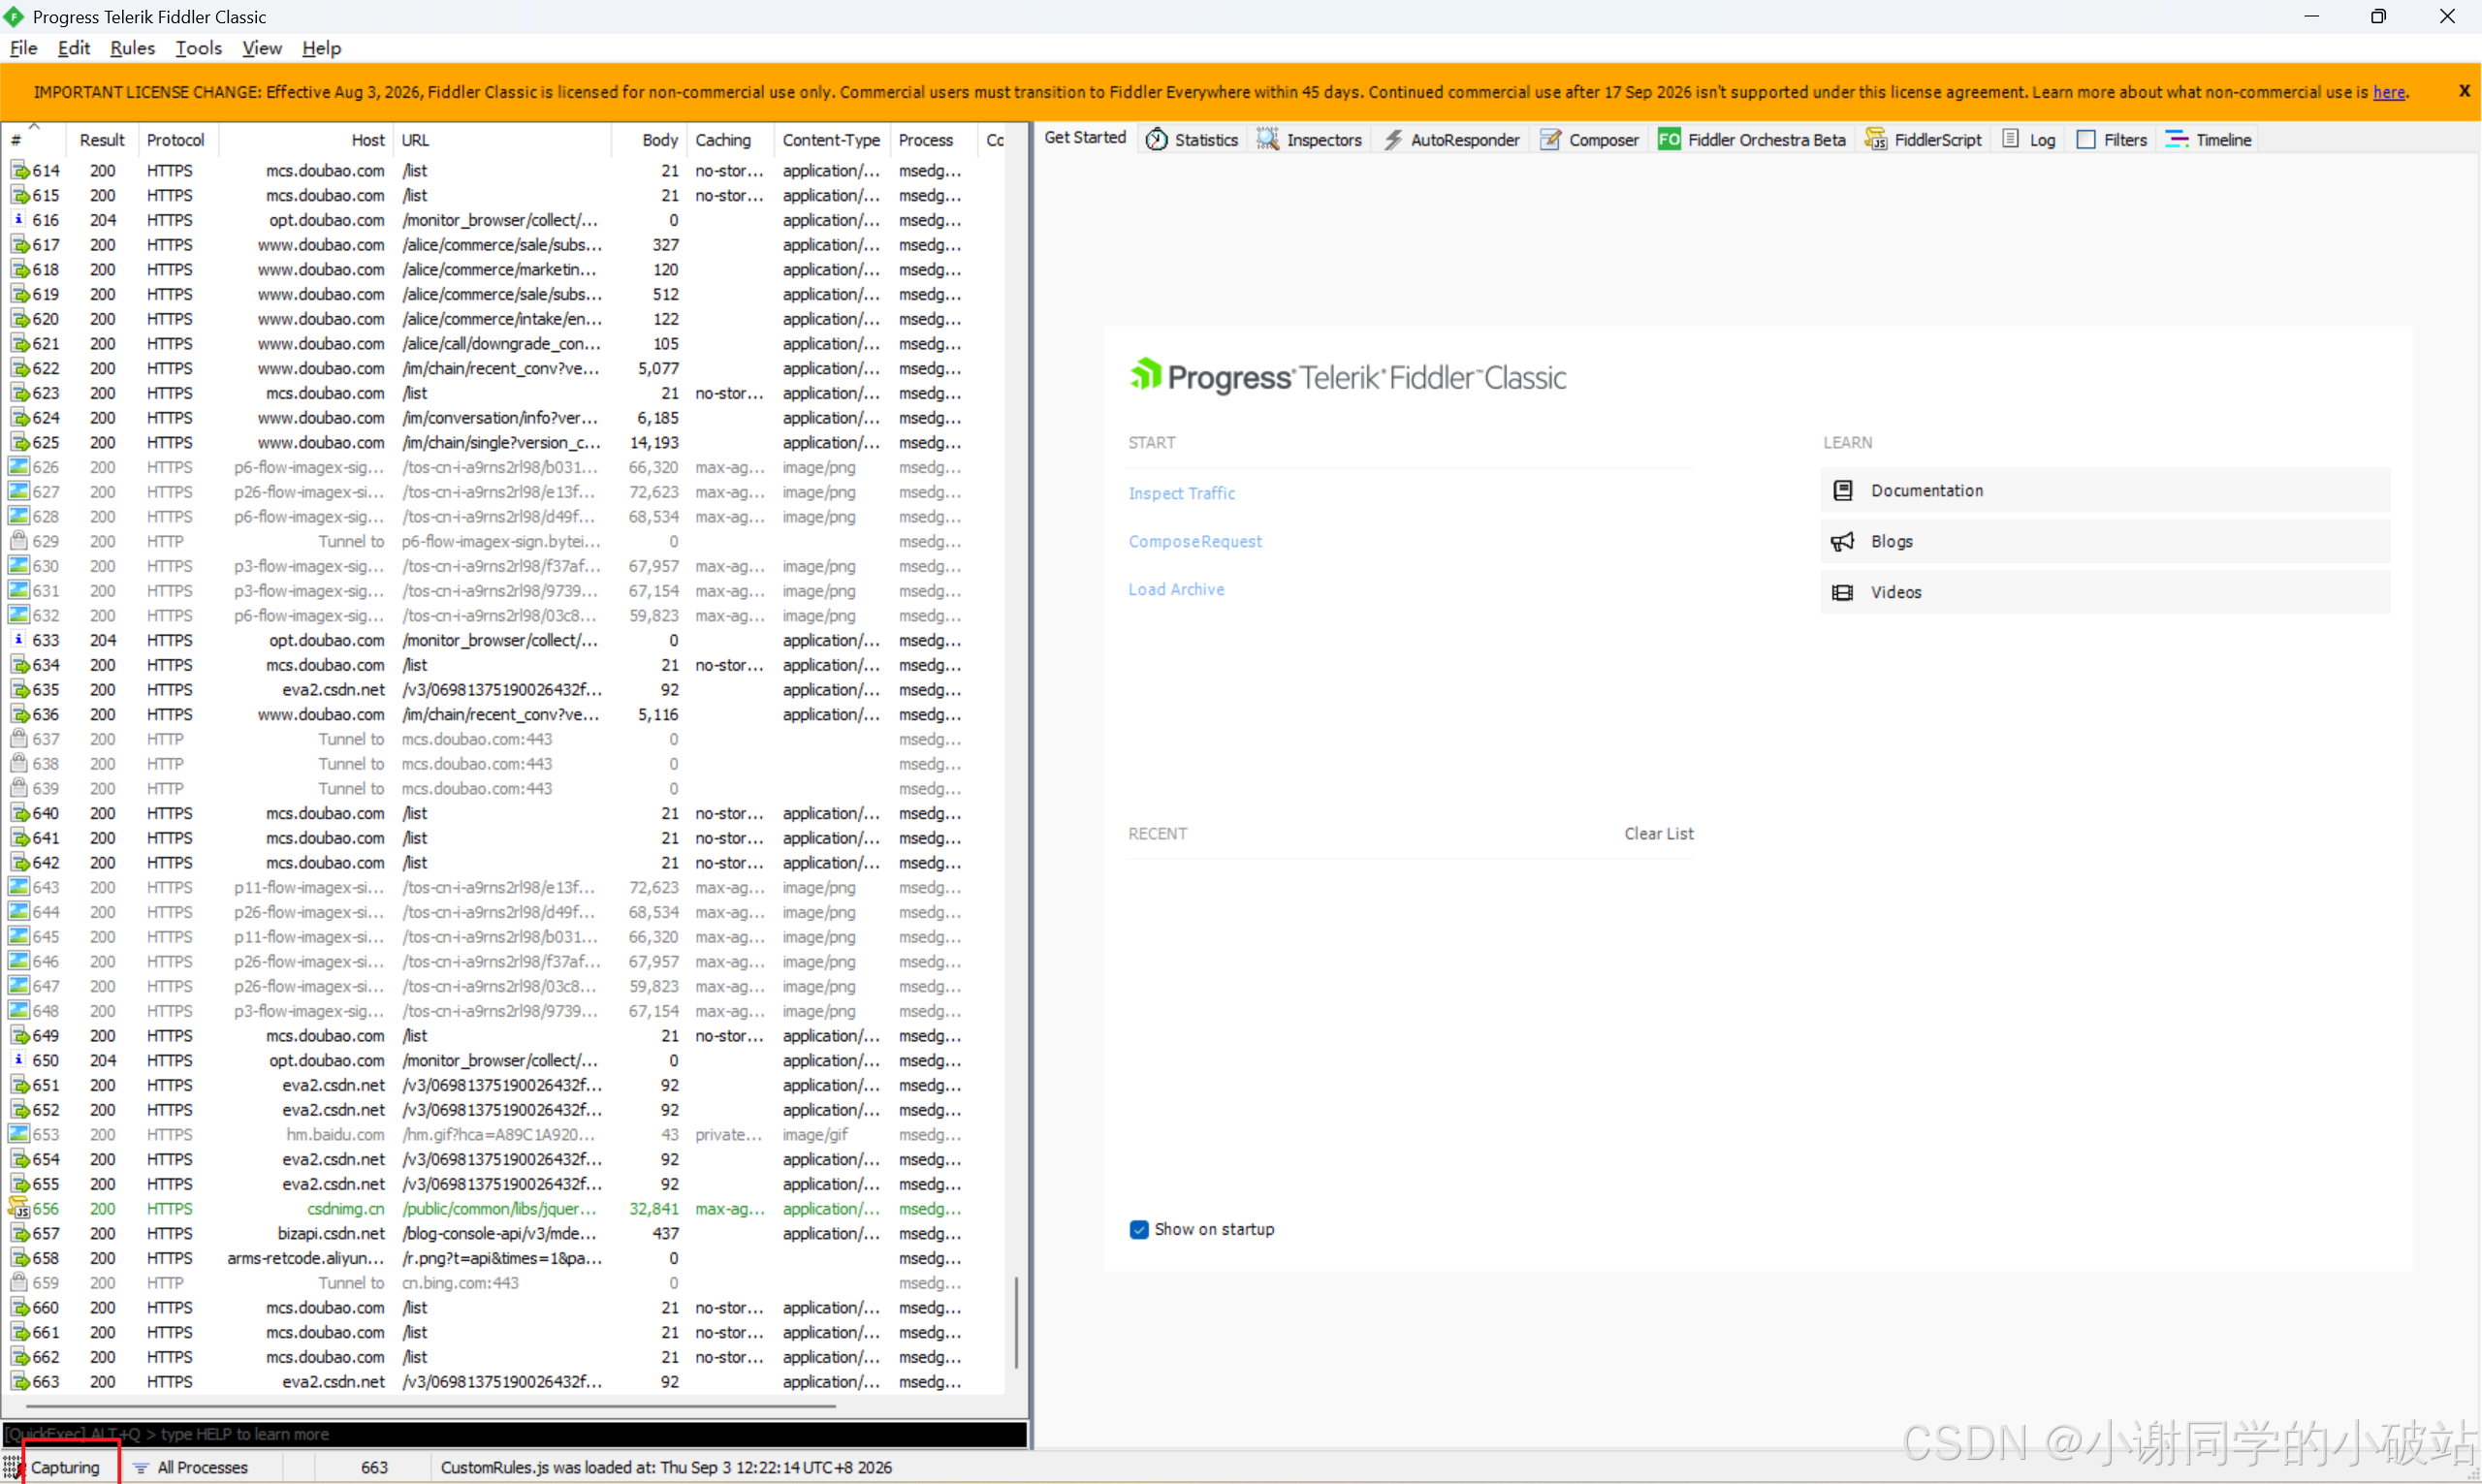Sort sessions by Caching column header

(x=731, y=140)
